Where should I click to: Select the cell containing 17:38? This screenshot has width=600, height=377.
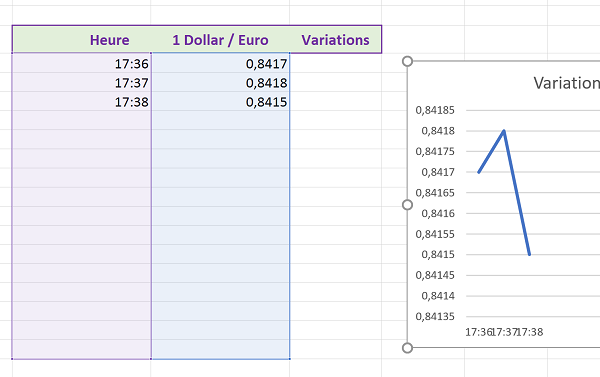[x=82, y=102]
